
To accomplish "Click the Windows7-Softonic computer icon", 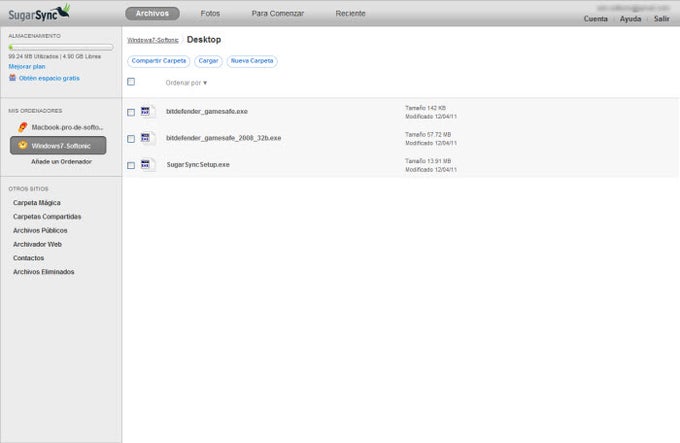I will (x=23, y=145).
